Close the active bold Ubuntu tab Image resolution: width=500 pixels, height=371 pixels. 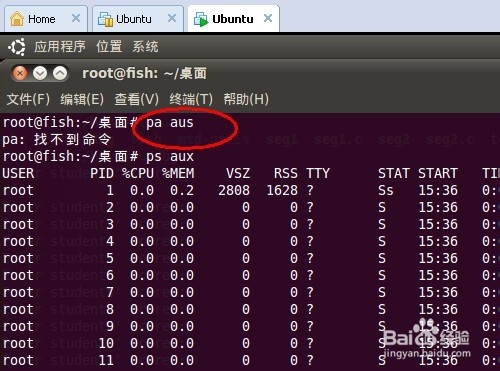pyautogui.click(x=268, y=18)
